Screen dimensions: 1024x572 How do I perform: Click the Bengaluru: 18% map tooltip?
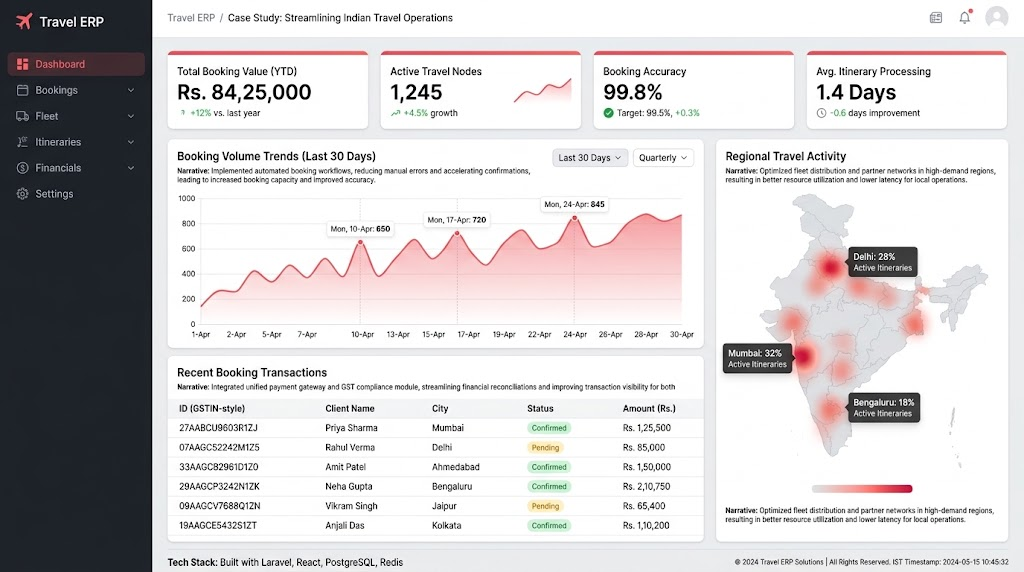[x=884, y=407]
